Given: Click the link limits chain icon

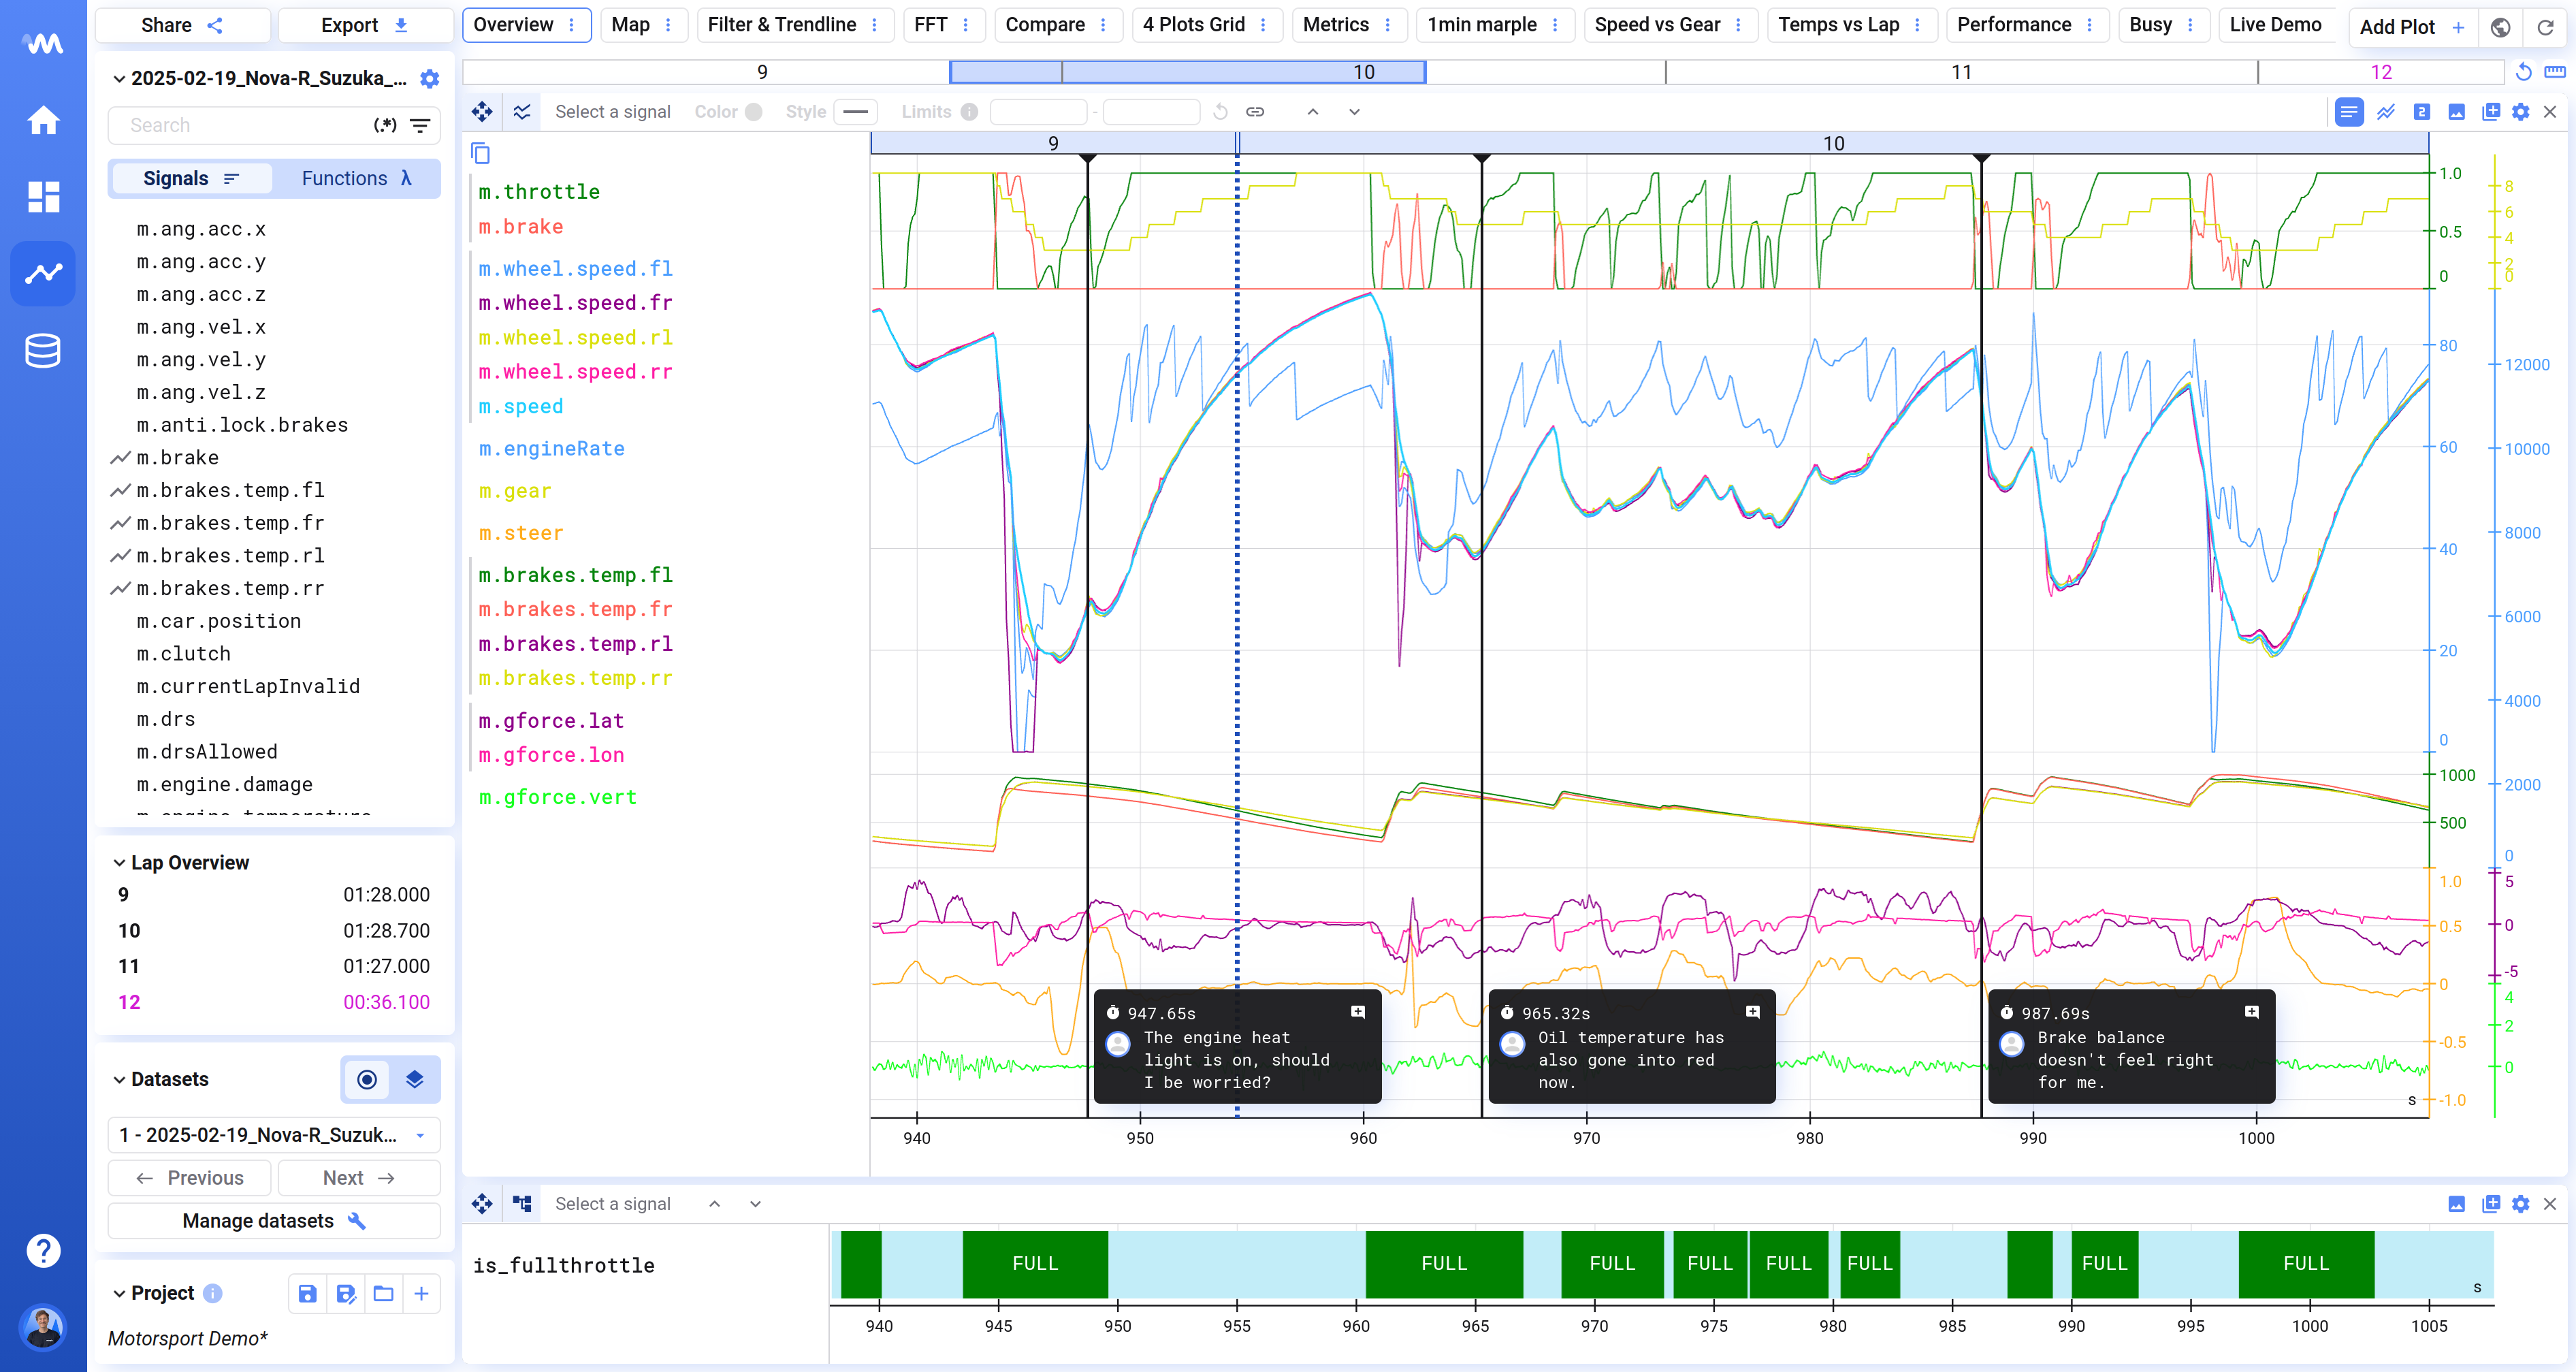Looking at the screenshot, I should point(1255,112).
